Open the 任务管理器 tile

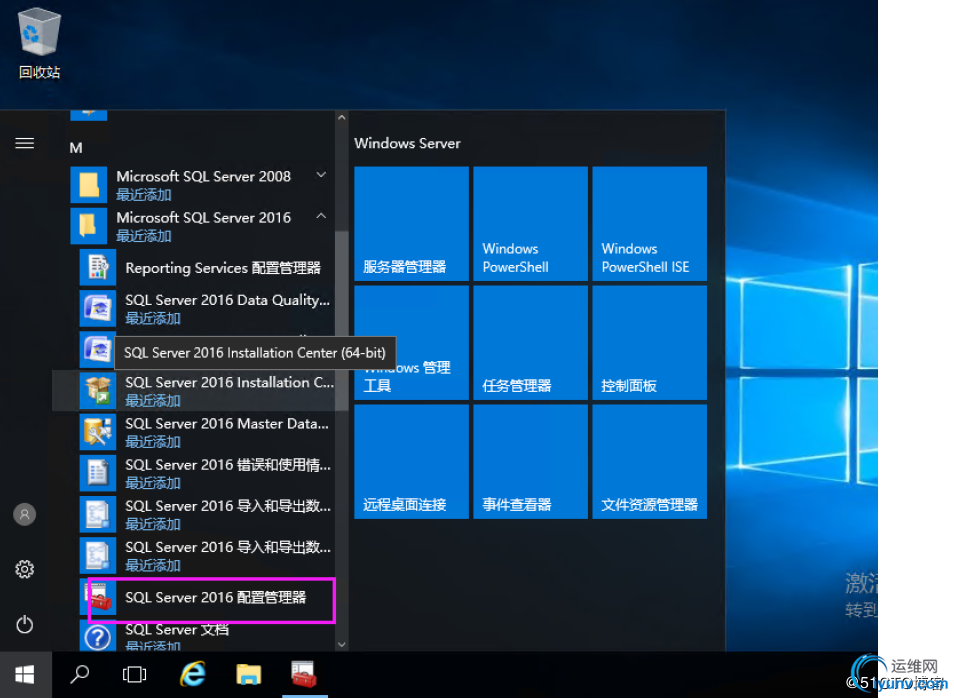point(531,343)
